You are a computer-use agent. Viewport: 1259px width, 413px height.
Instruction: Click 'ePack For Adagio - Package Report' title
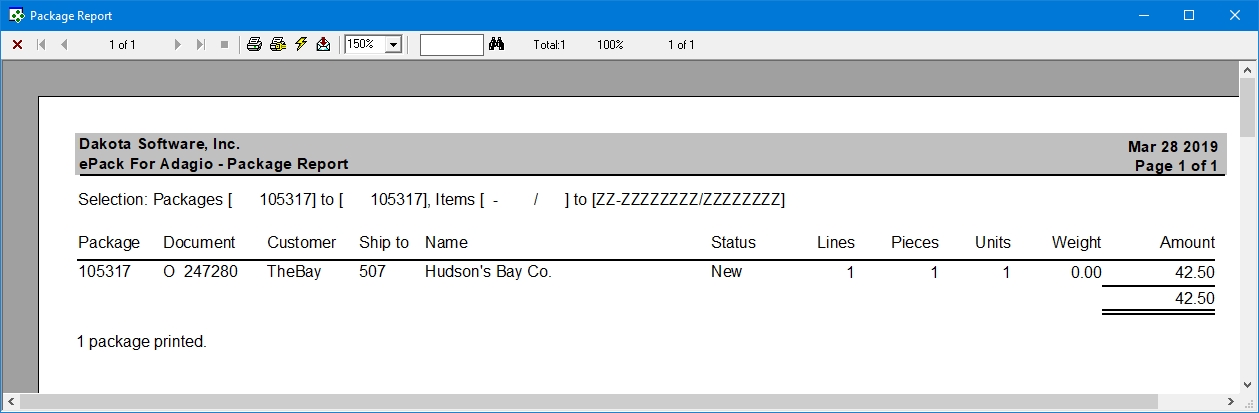point(213,164)
